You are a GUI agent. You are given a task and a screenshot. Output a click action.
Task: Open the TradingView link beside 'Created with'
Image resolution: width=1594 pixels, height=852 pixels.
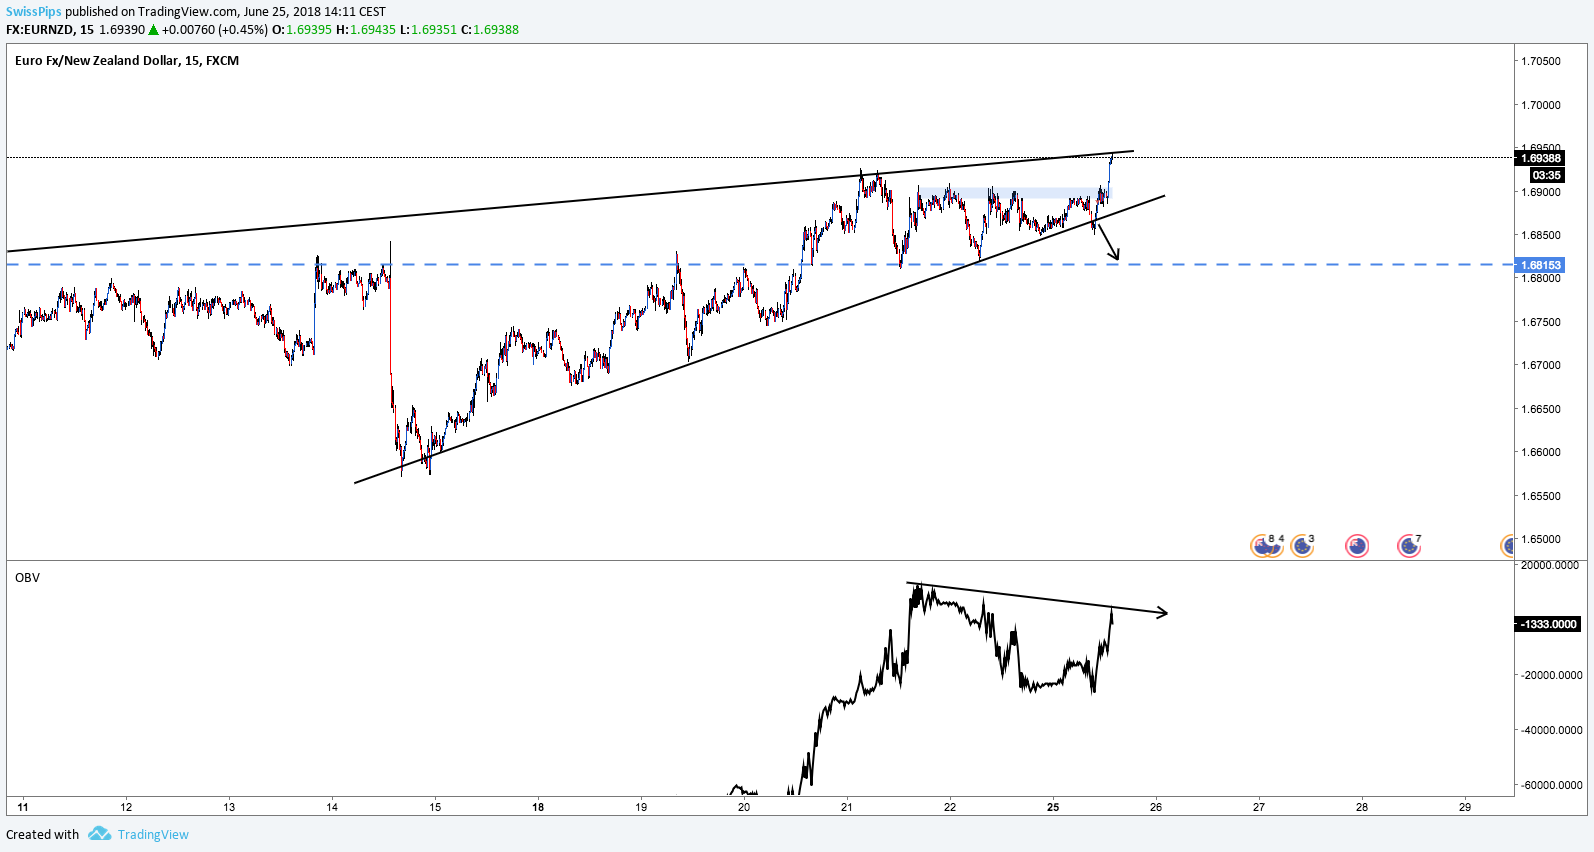pos(153,835)
